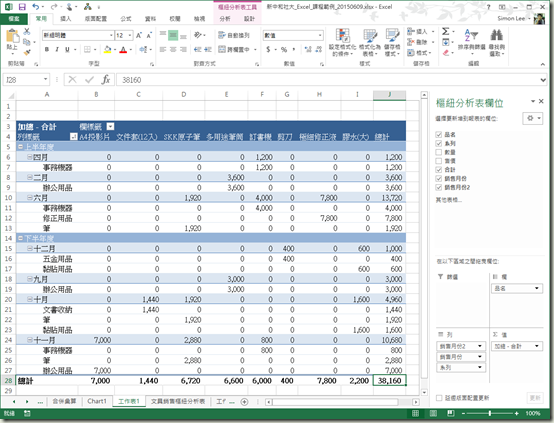554x423 pixels.
Task: Click the insert function fx button
Action: click(106, 80)
